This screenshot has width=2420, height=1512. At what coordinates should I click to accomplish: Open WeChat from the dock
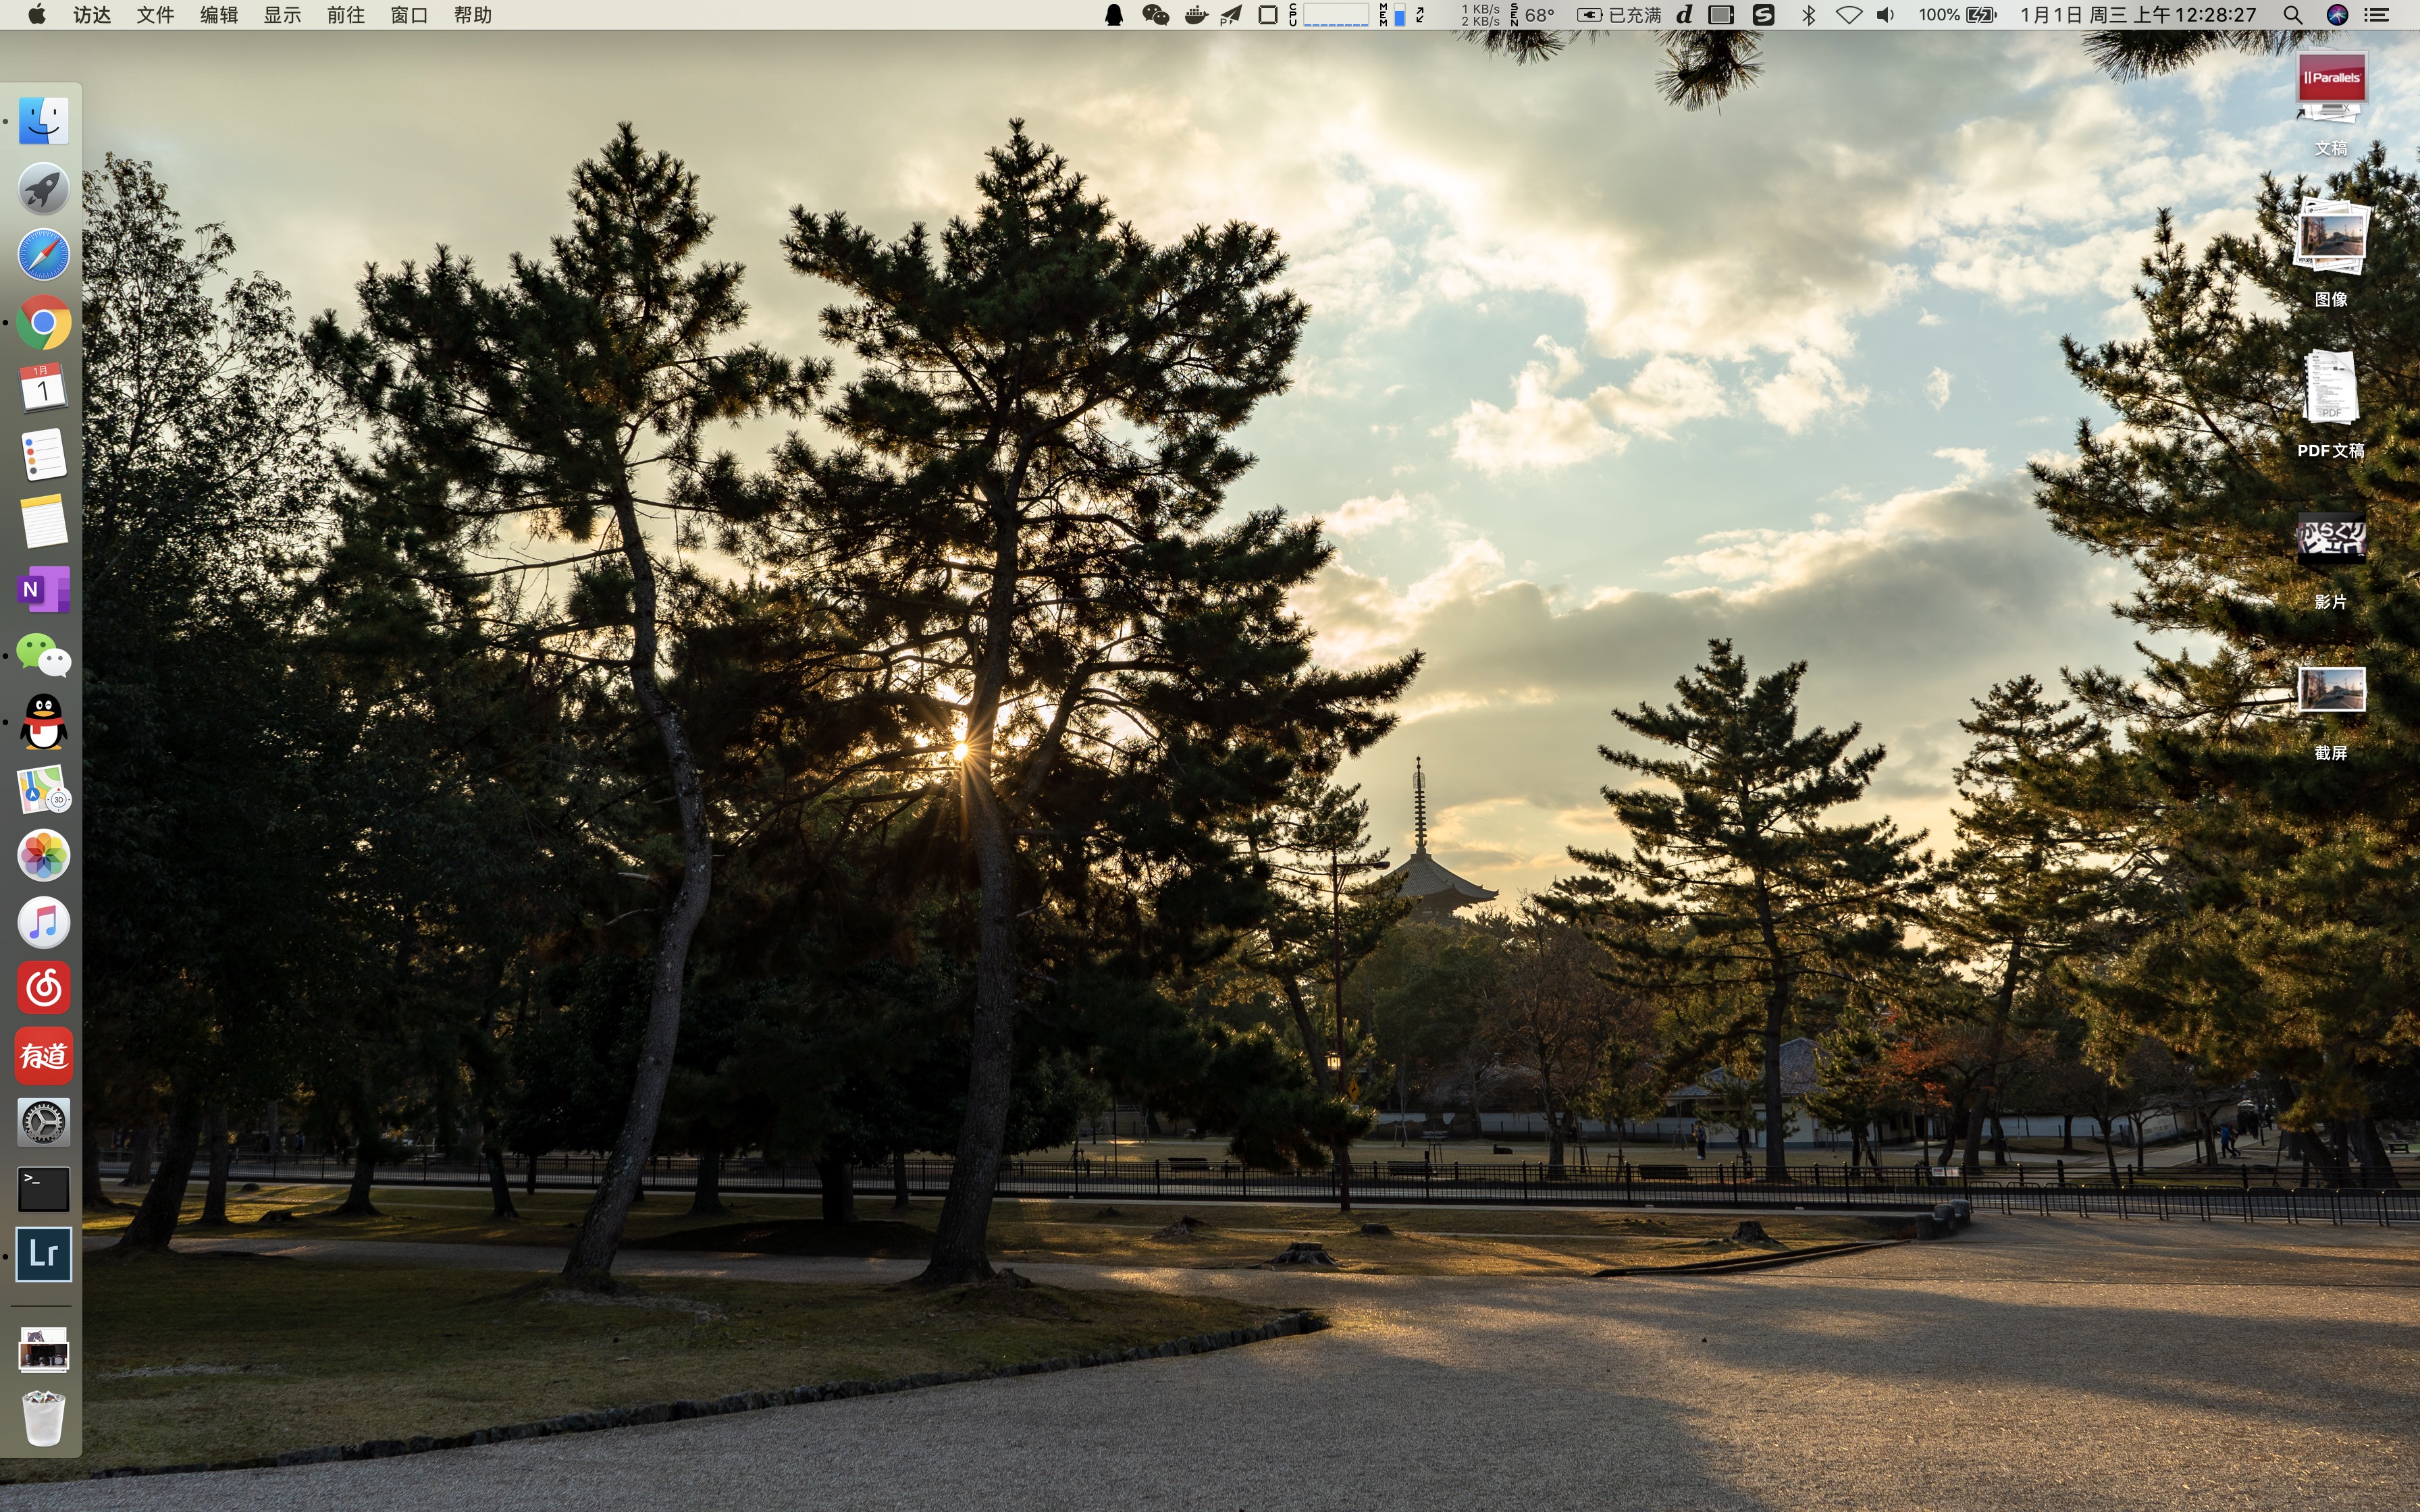43,656
